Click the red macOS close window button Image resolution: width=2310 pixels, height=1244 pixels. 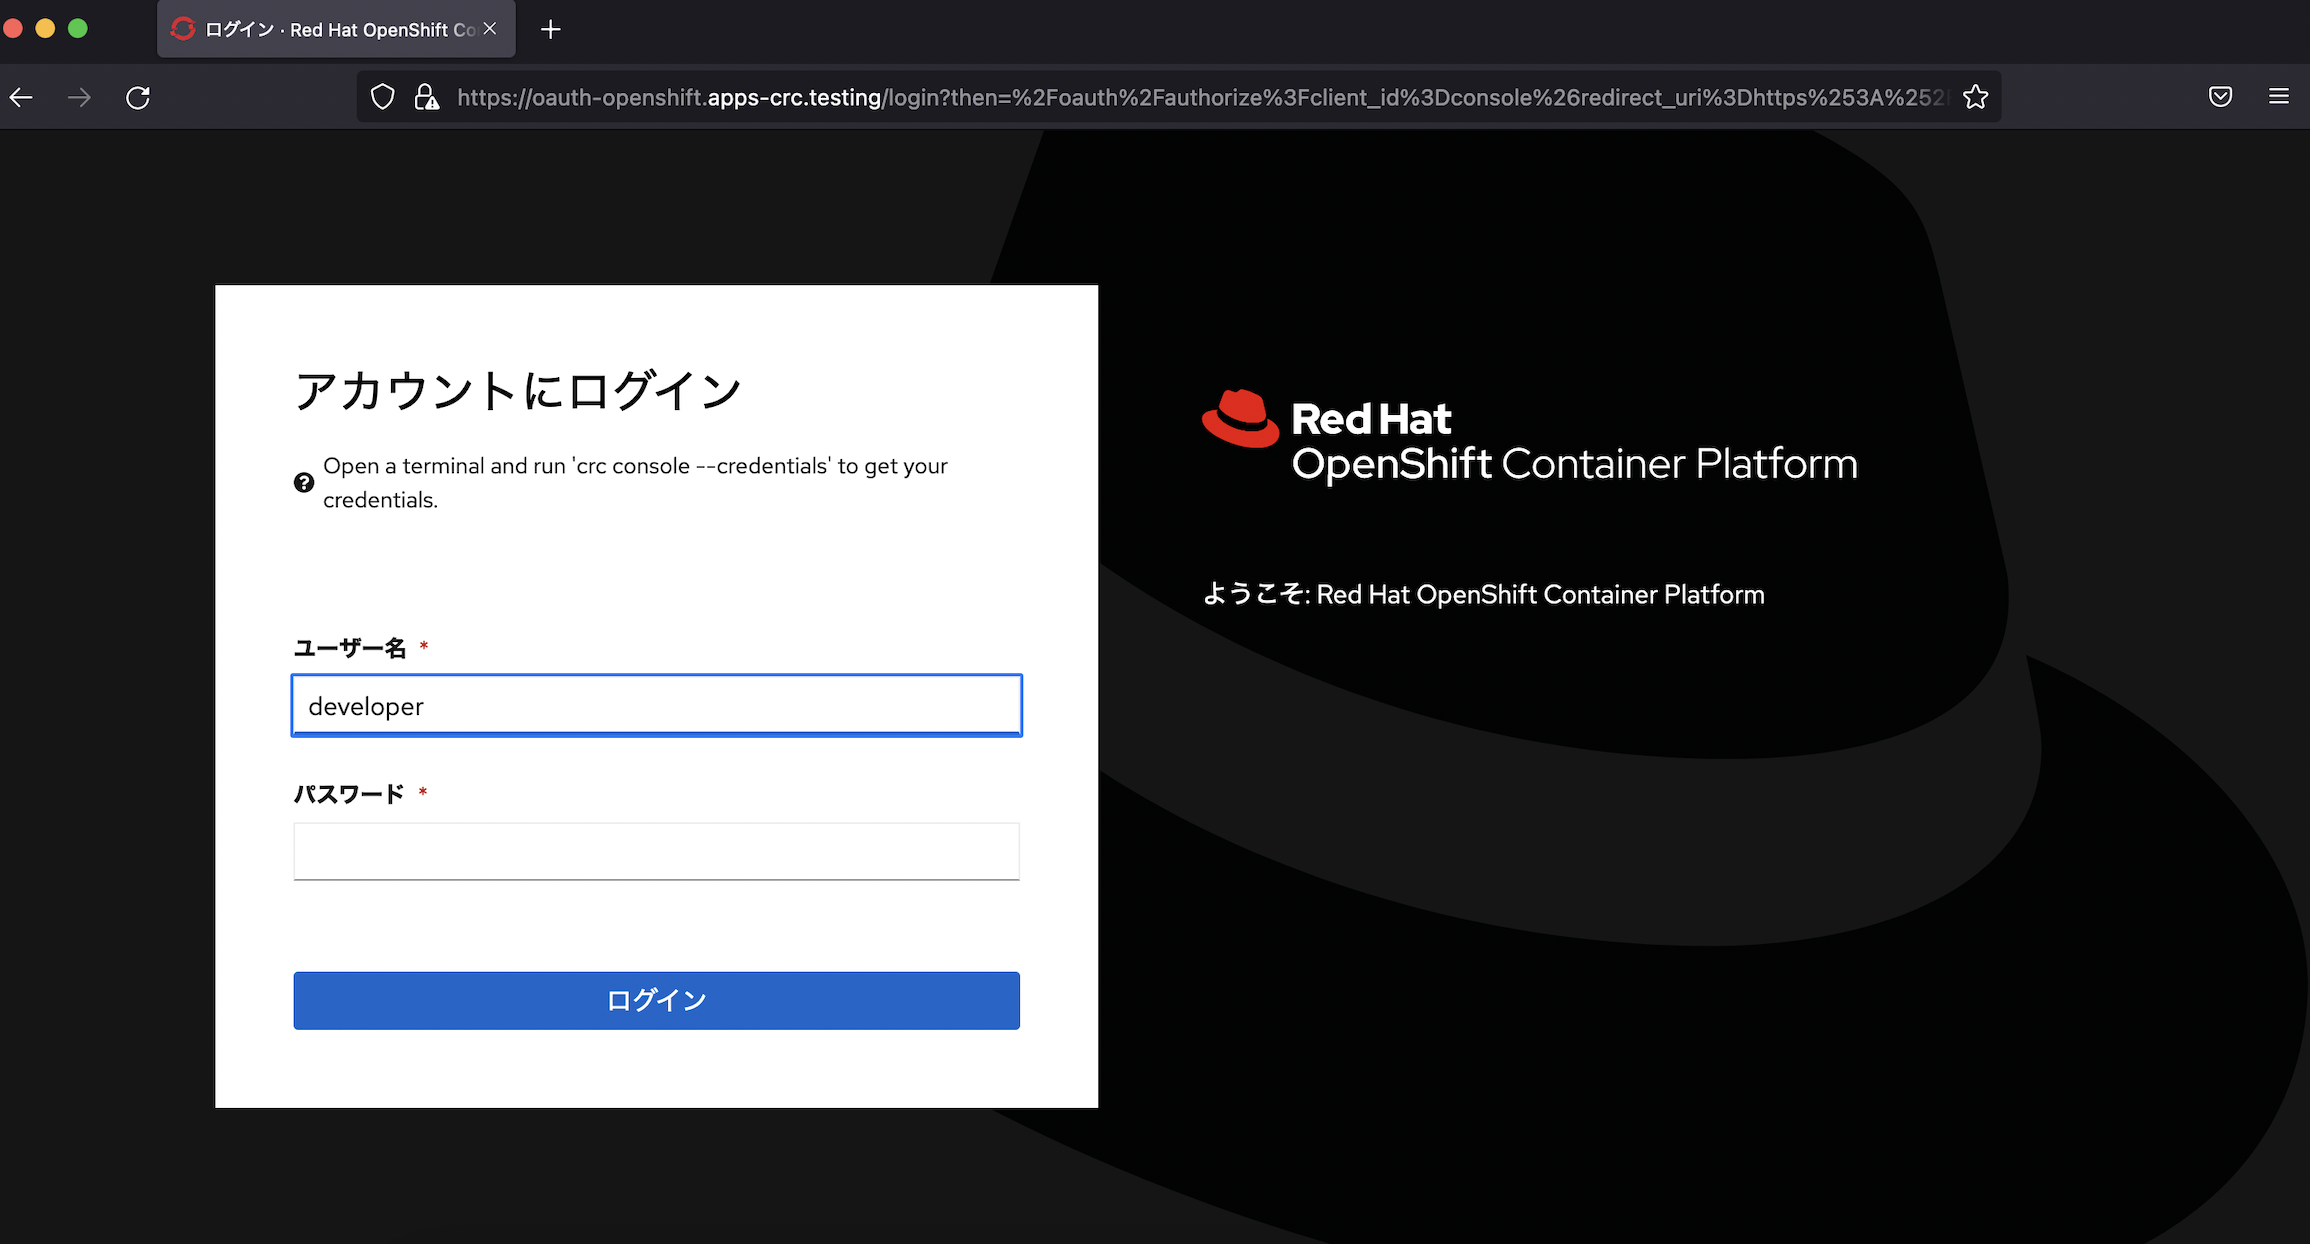pyautogui.click(x=12, y=28)
